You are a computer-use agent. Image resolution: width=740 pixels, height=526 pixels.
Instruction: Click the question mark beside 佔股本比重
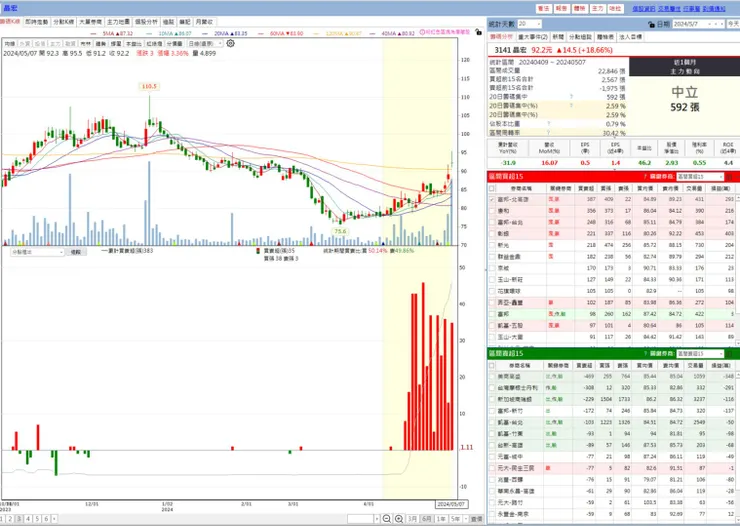tap(548, 124)
